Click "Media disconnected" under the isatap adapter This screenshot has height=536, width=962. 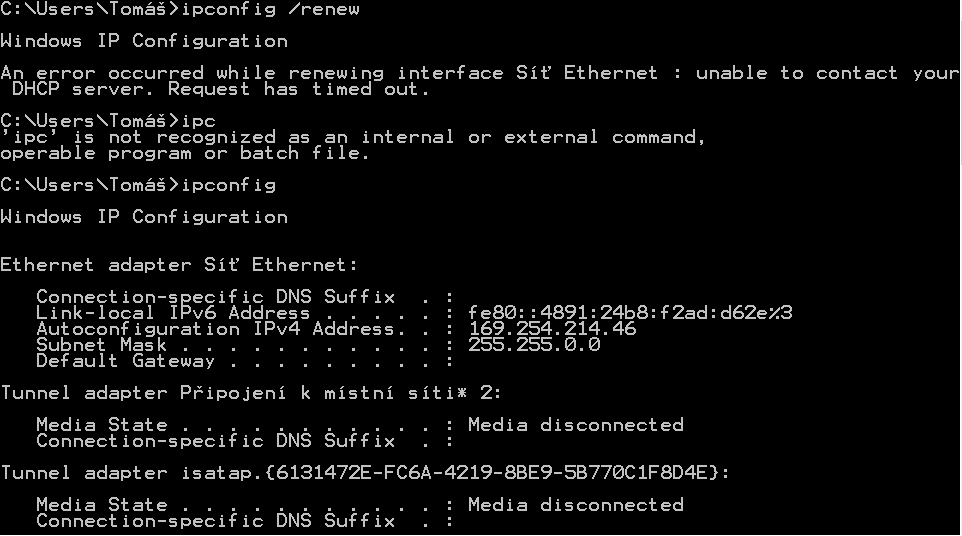click(x=576, y=505)
